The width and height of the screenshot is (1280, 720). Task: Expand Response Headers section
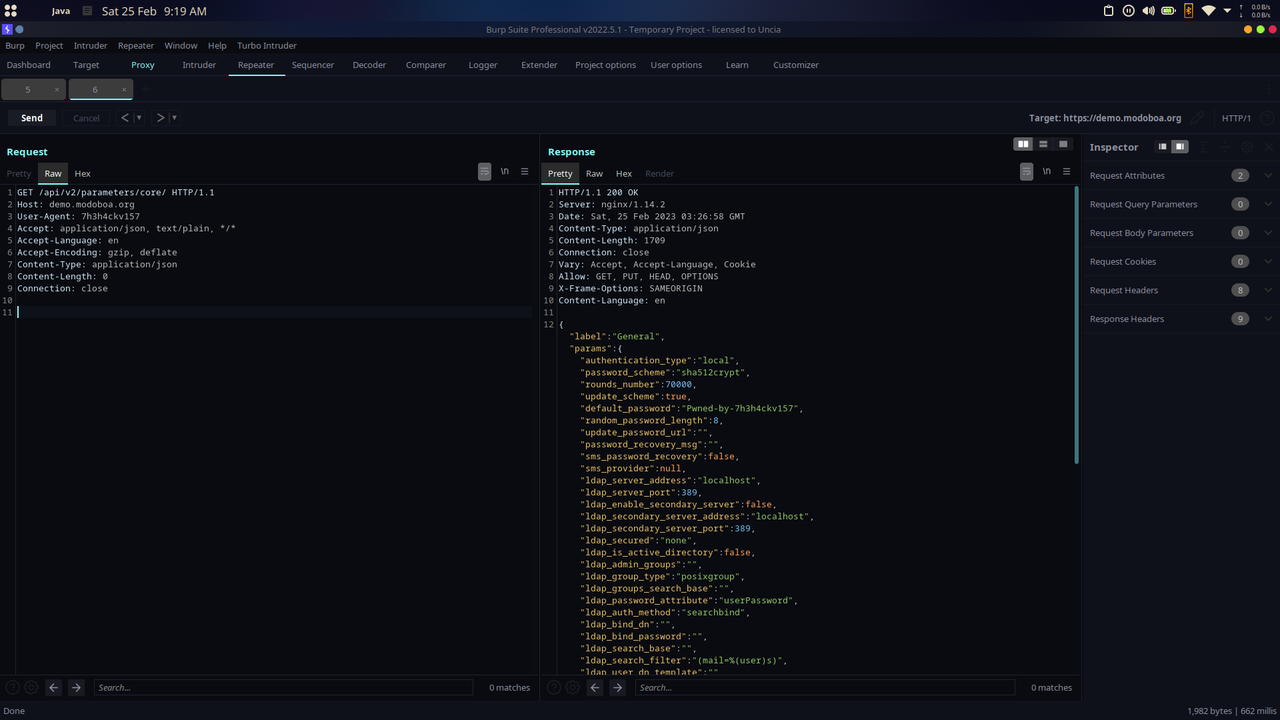coord(1268,319)
